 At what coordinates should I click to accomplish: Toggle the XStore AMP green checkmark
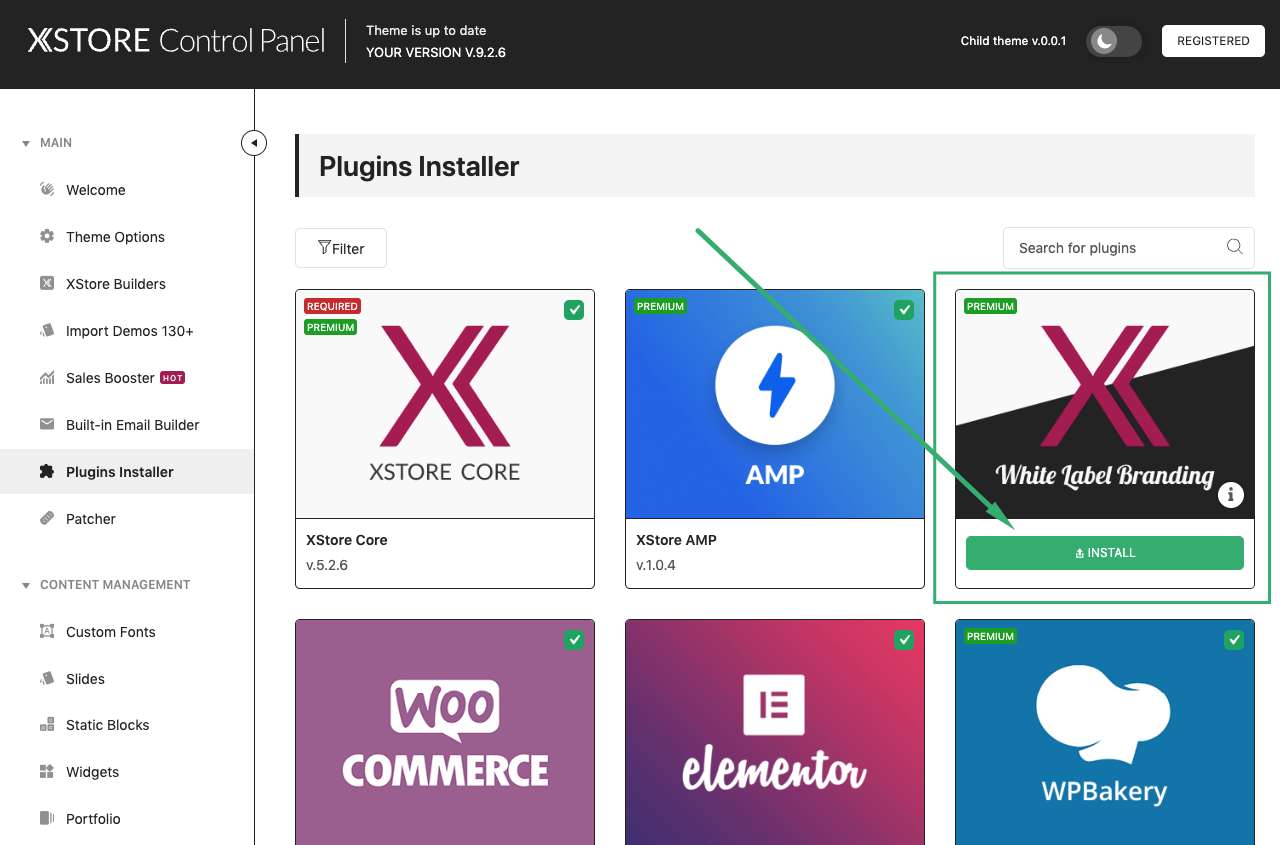[904, 310]
